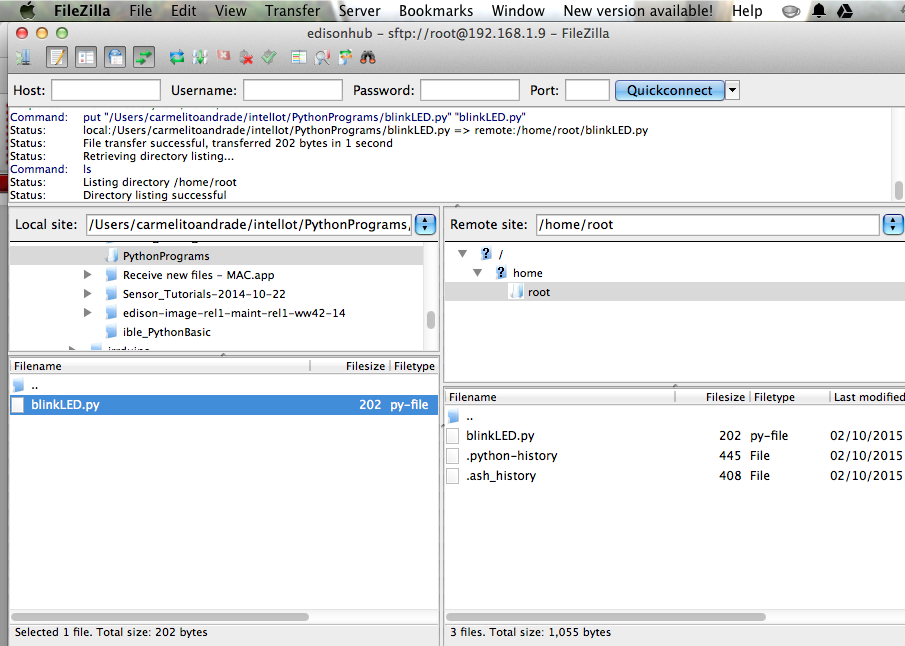Expand the edison-image-rel1-maint-rel1-ww42-14 folder

coord(87,313)
